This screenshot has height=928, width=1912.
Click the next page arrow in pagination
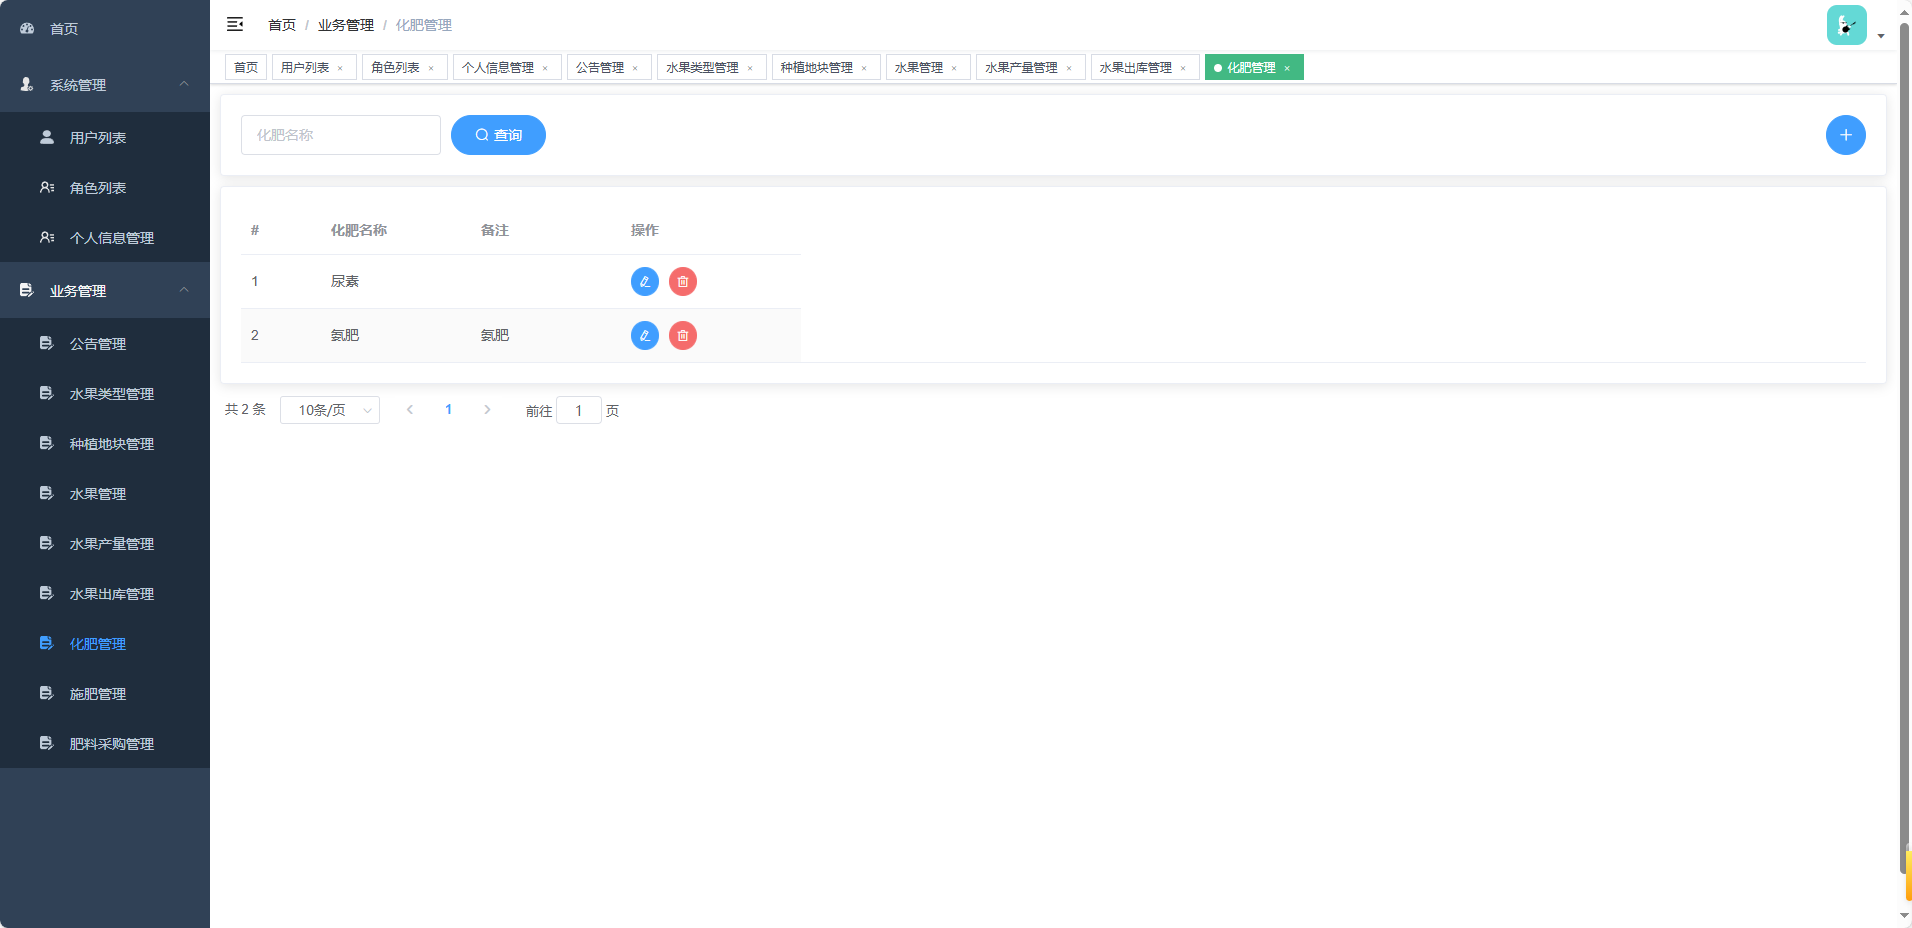click(487, 409)
